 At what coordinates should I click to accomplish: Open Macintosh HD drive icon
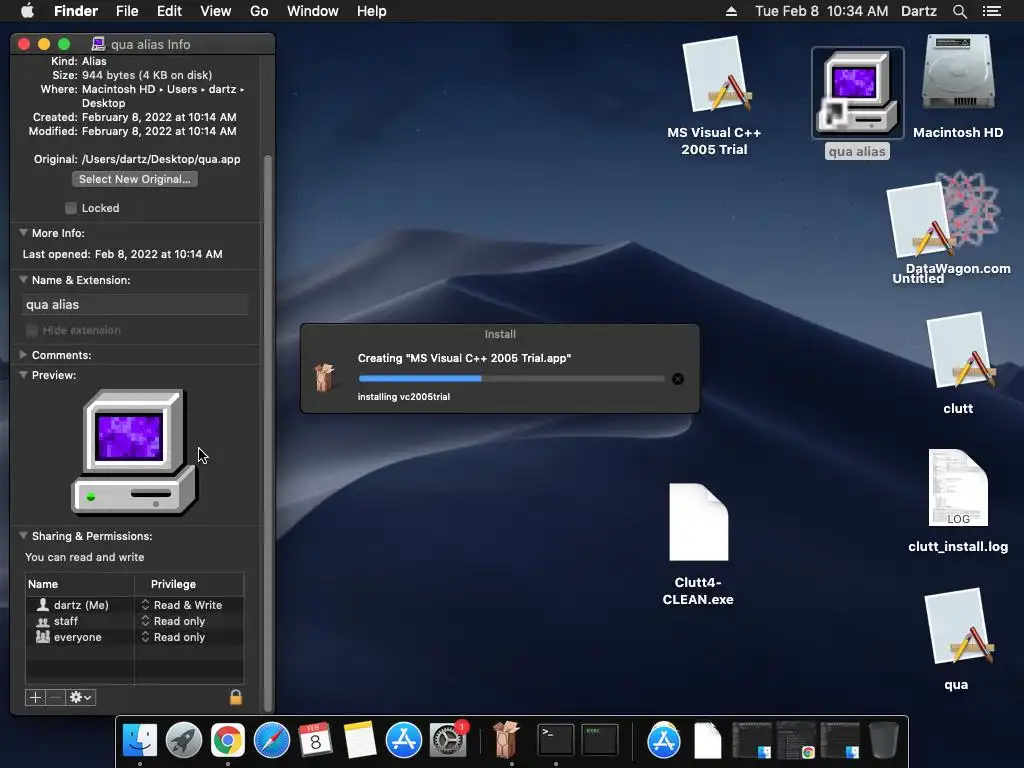pos(958,73)
